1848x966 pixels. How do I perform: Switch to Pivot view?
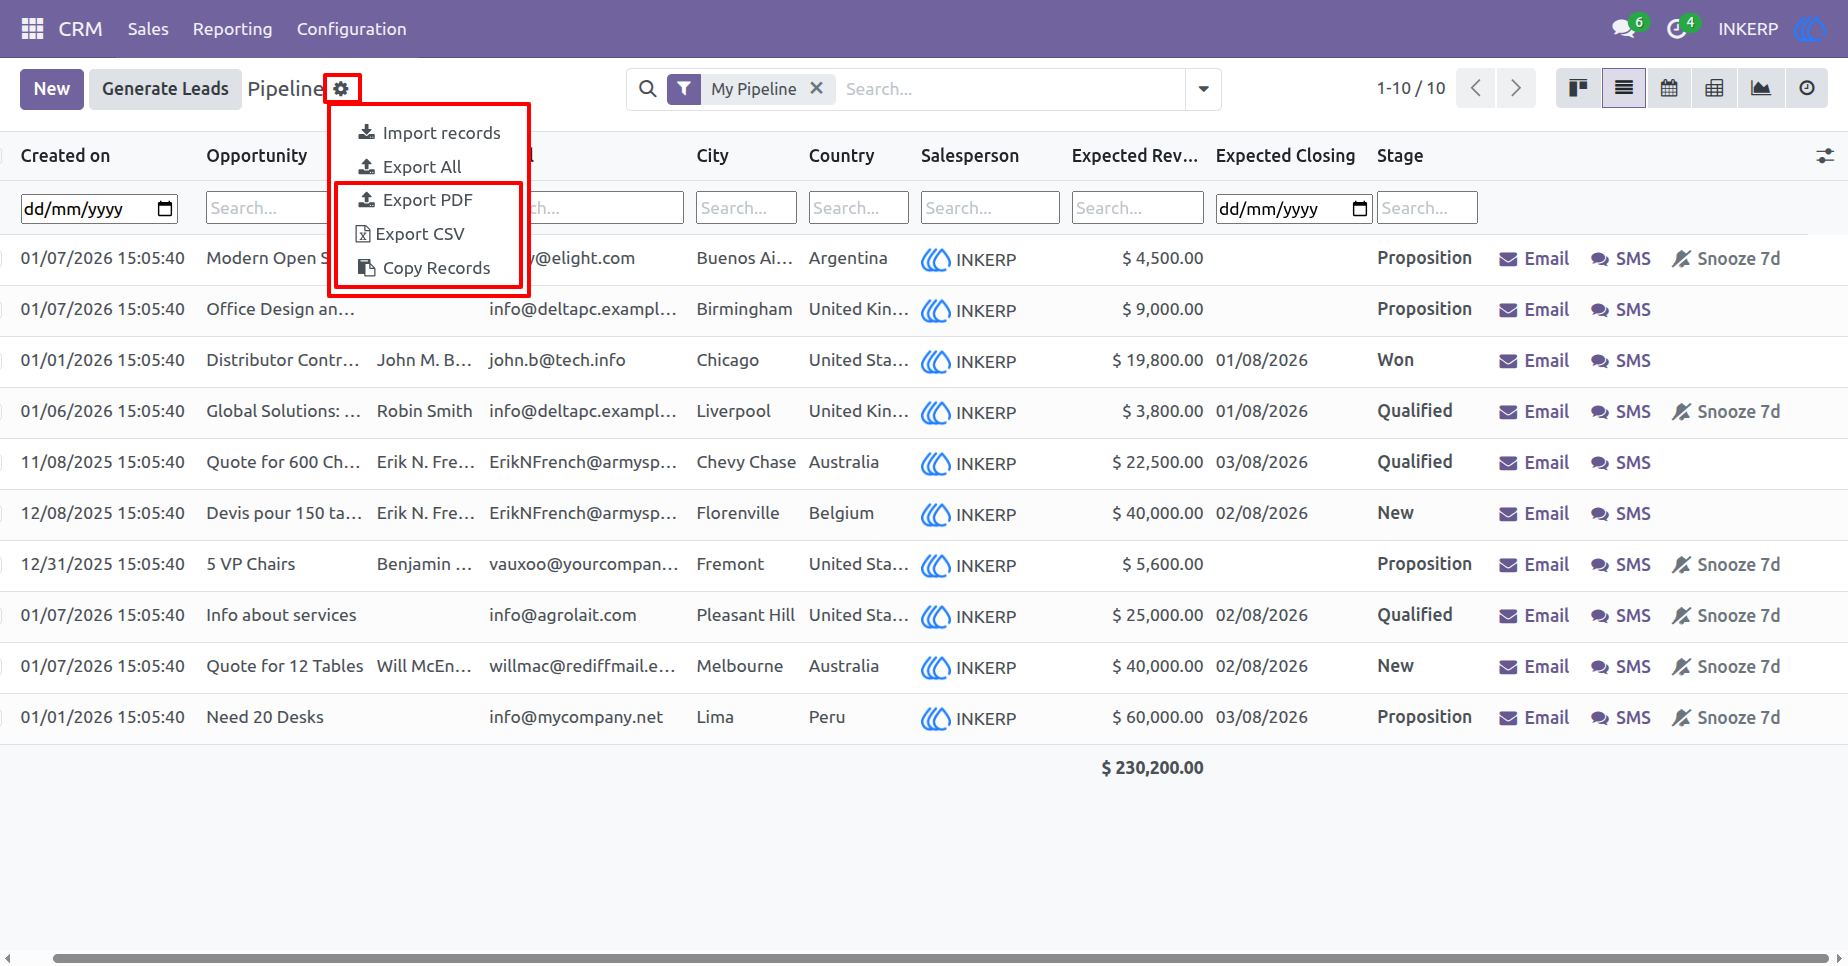[1714, 88]
